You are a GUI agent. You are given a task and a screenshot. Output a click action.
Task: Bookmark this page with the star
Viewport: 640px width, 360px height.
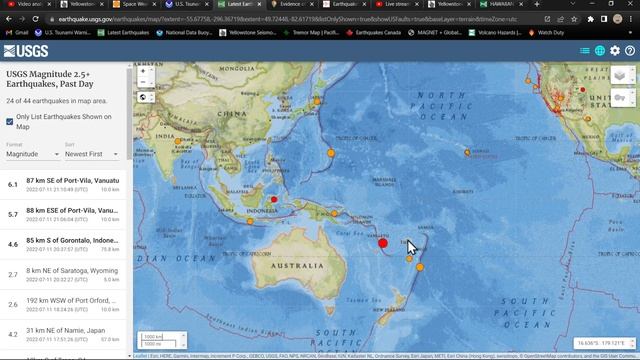574,19
